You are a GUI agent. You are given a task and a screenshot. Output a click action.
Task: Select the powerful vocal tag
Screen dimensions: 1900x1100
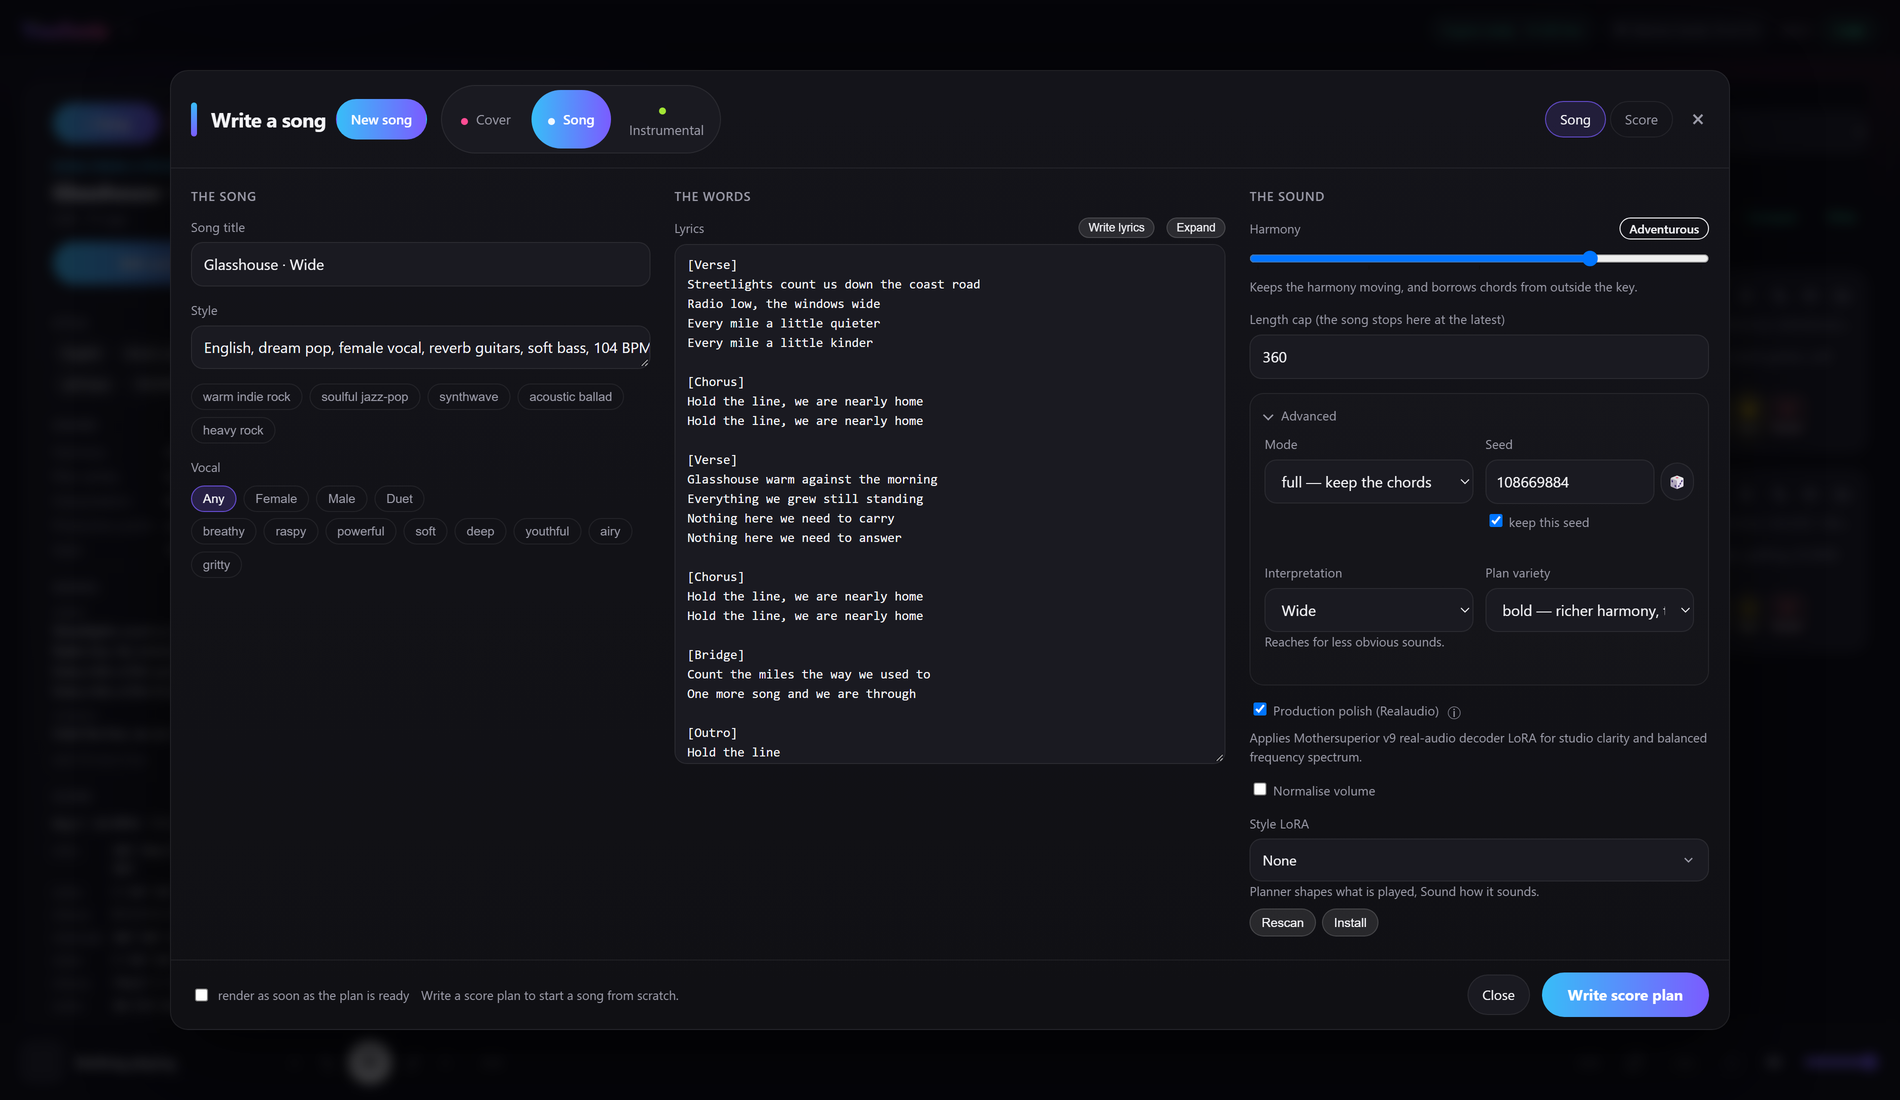point(361,532)
